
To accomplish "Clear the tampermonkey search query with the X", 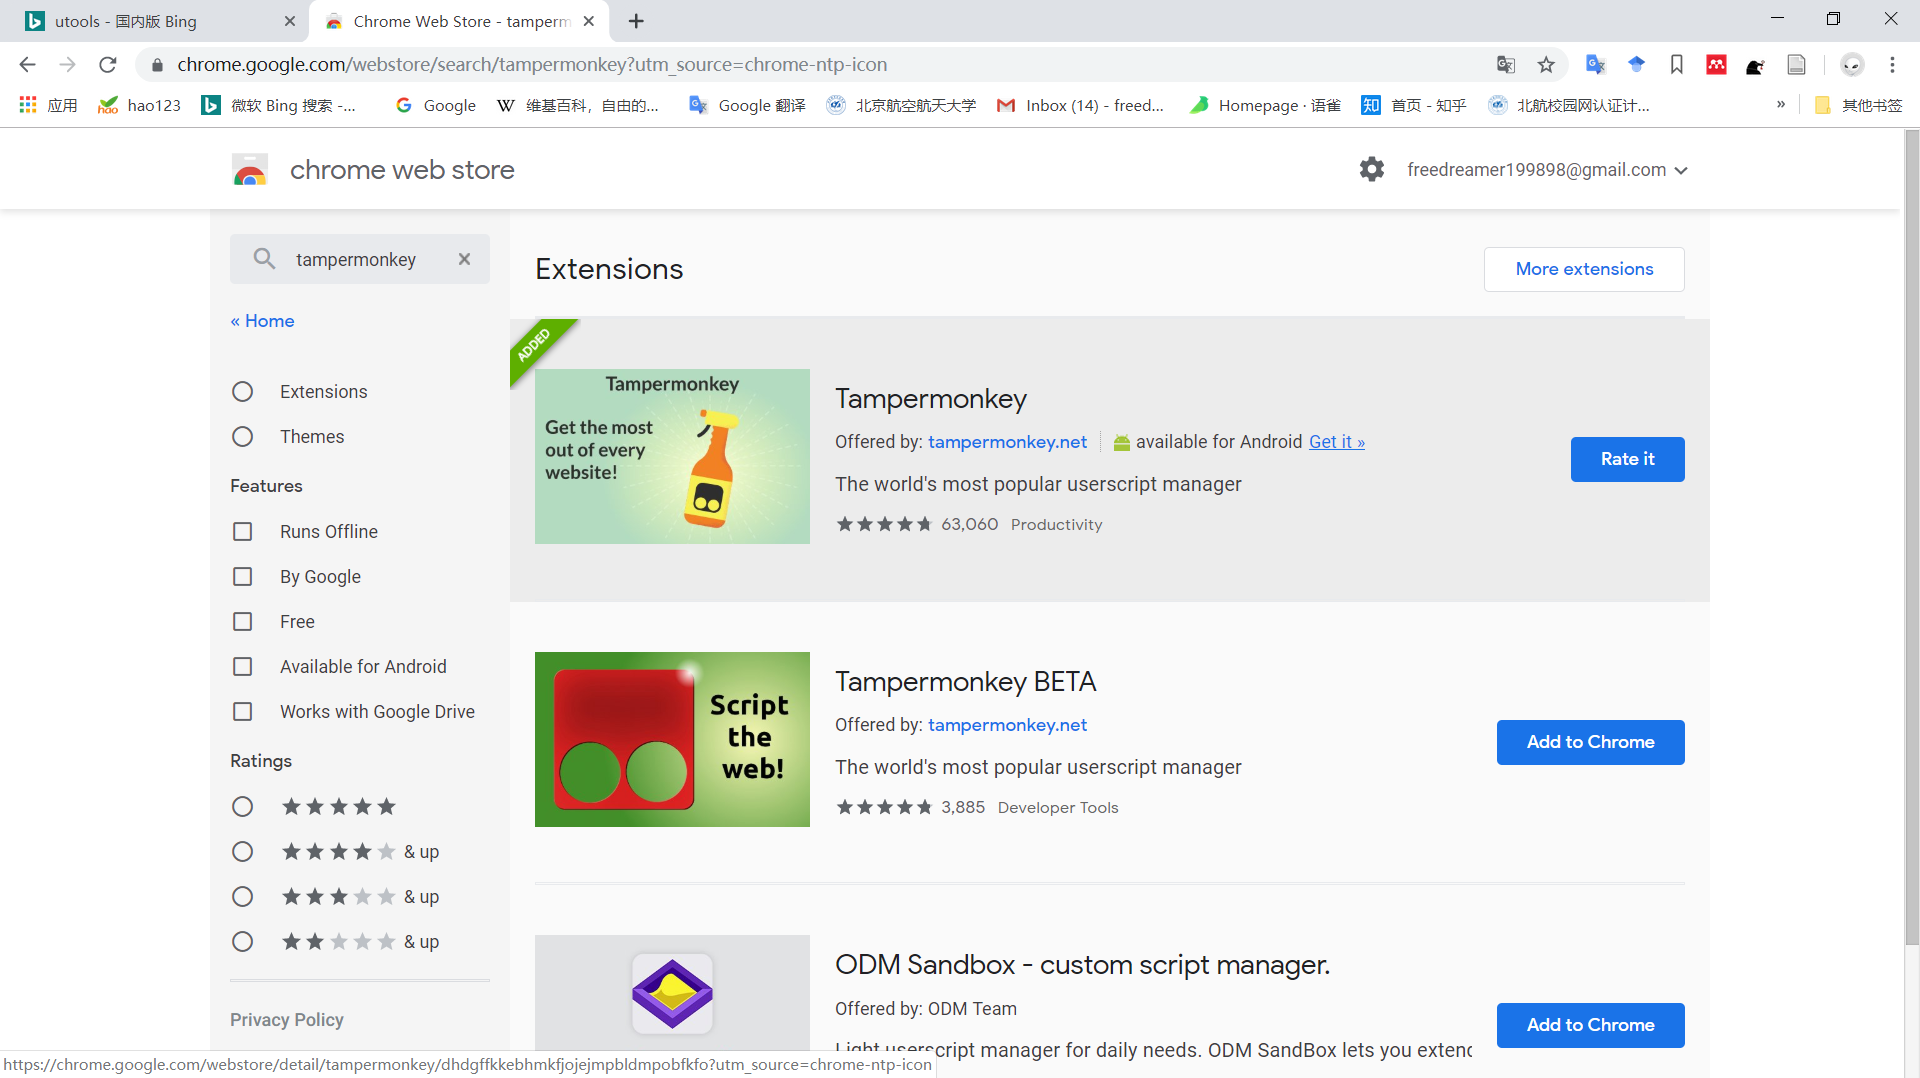I will (x=464, y=259).
